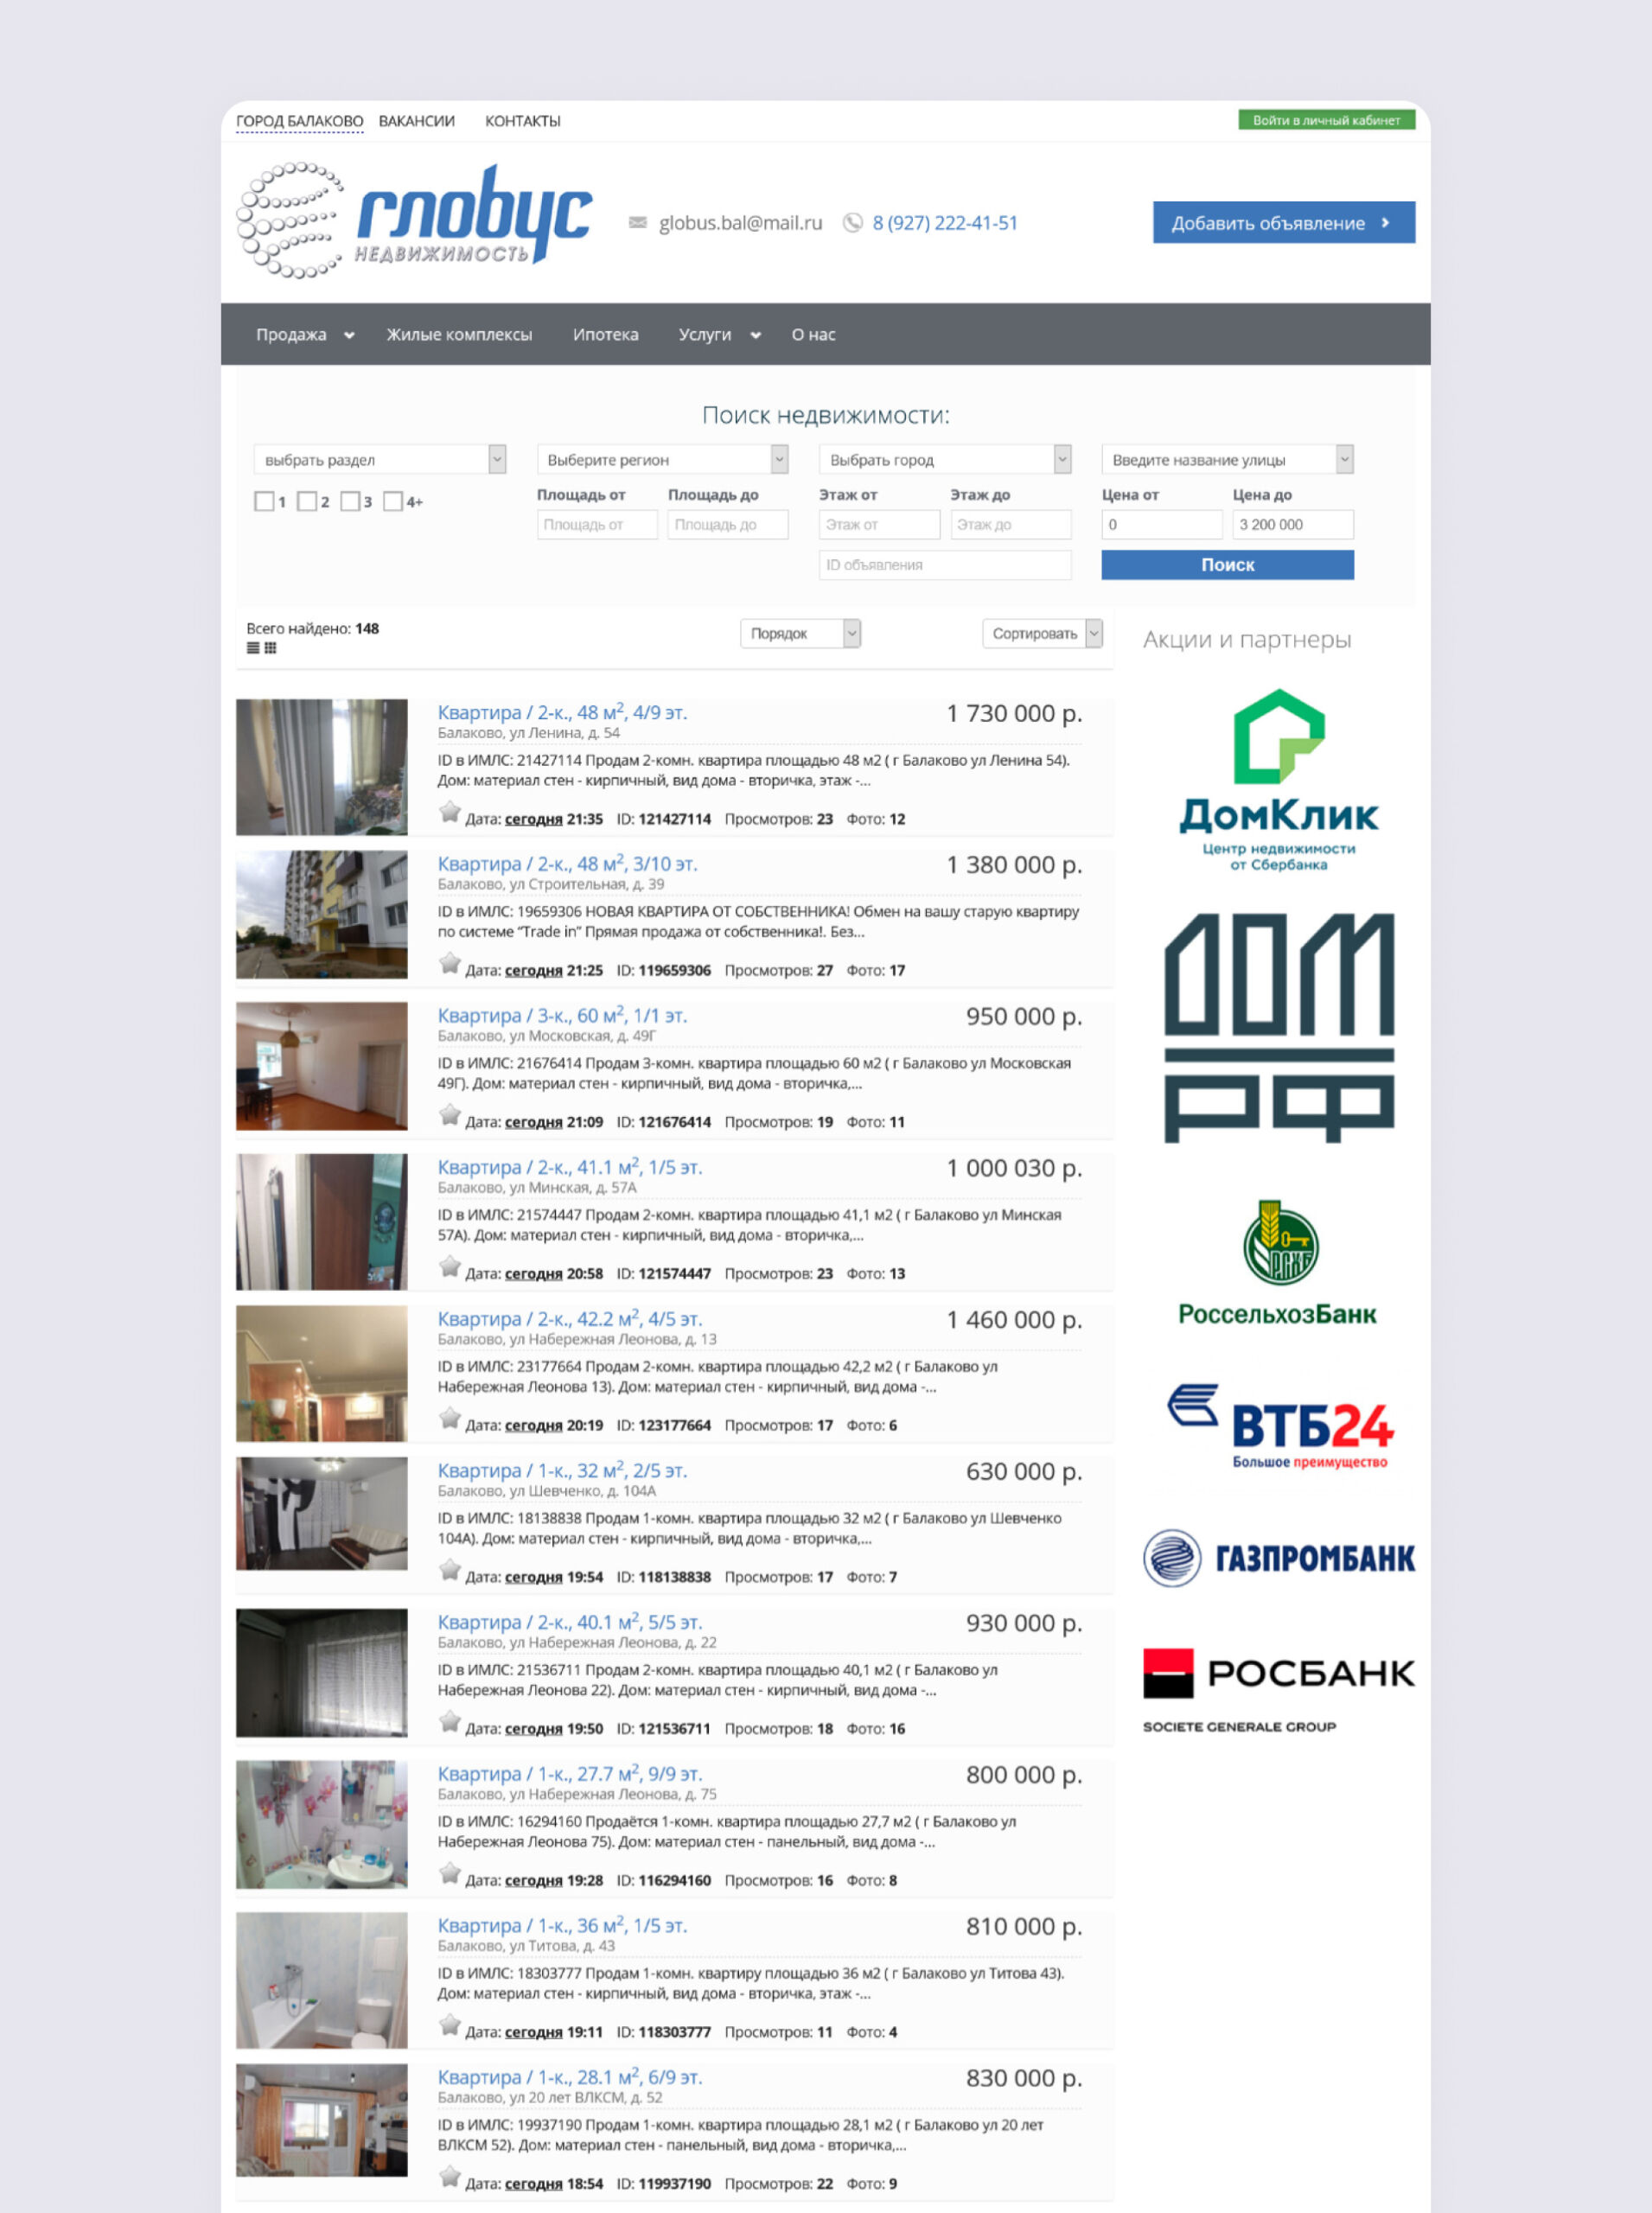Viewport: 1652px width, 2213px height.
Task: Open the ДомКлик partner logo
Action: [1278, 780]
